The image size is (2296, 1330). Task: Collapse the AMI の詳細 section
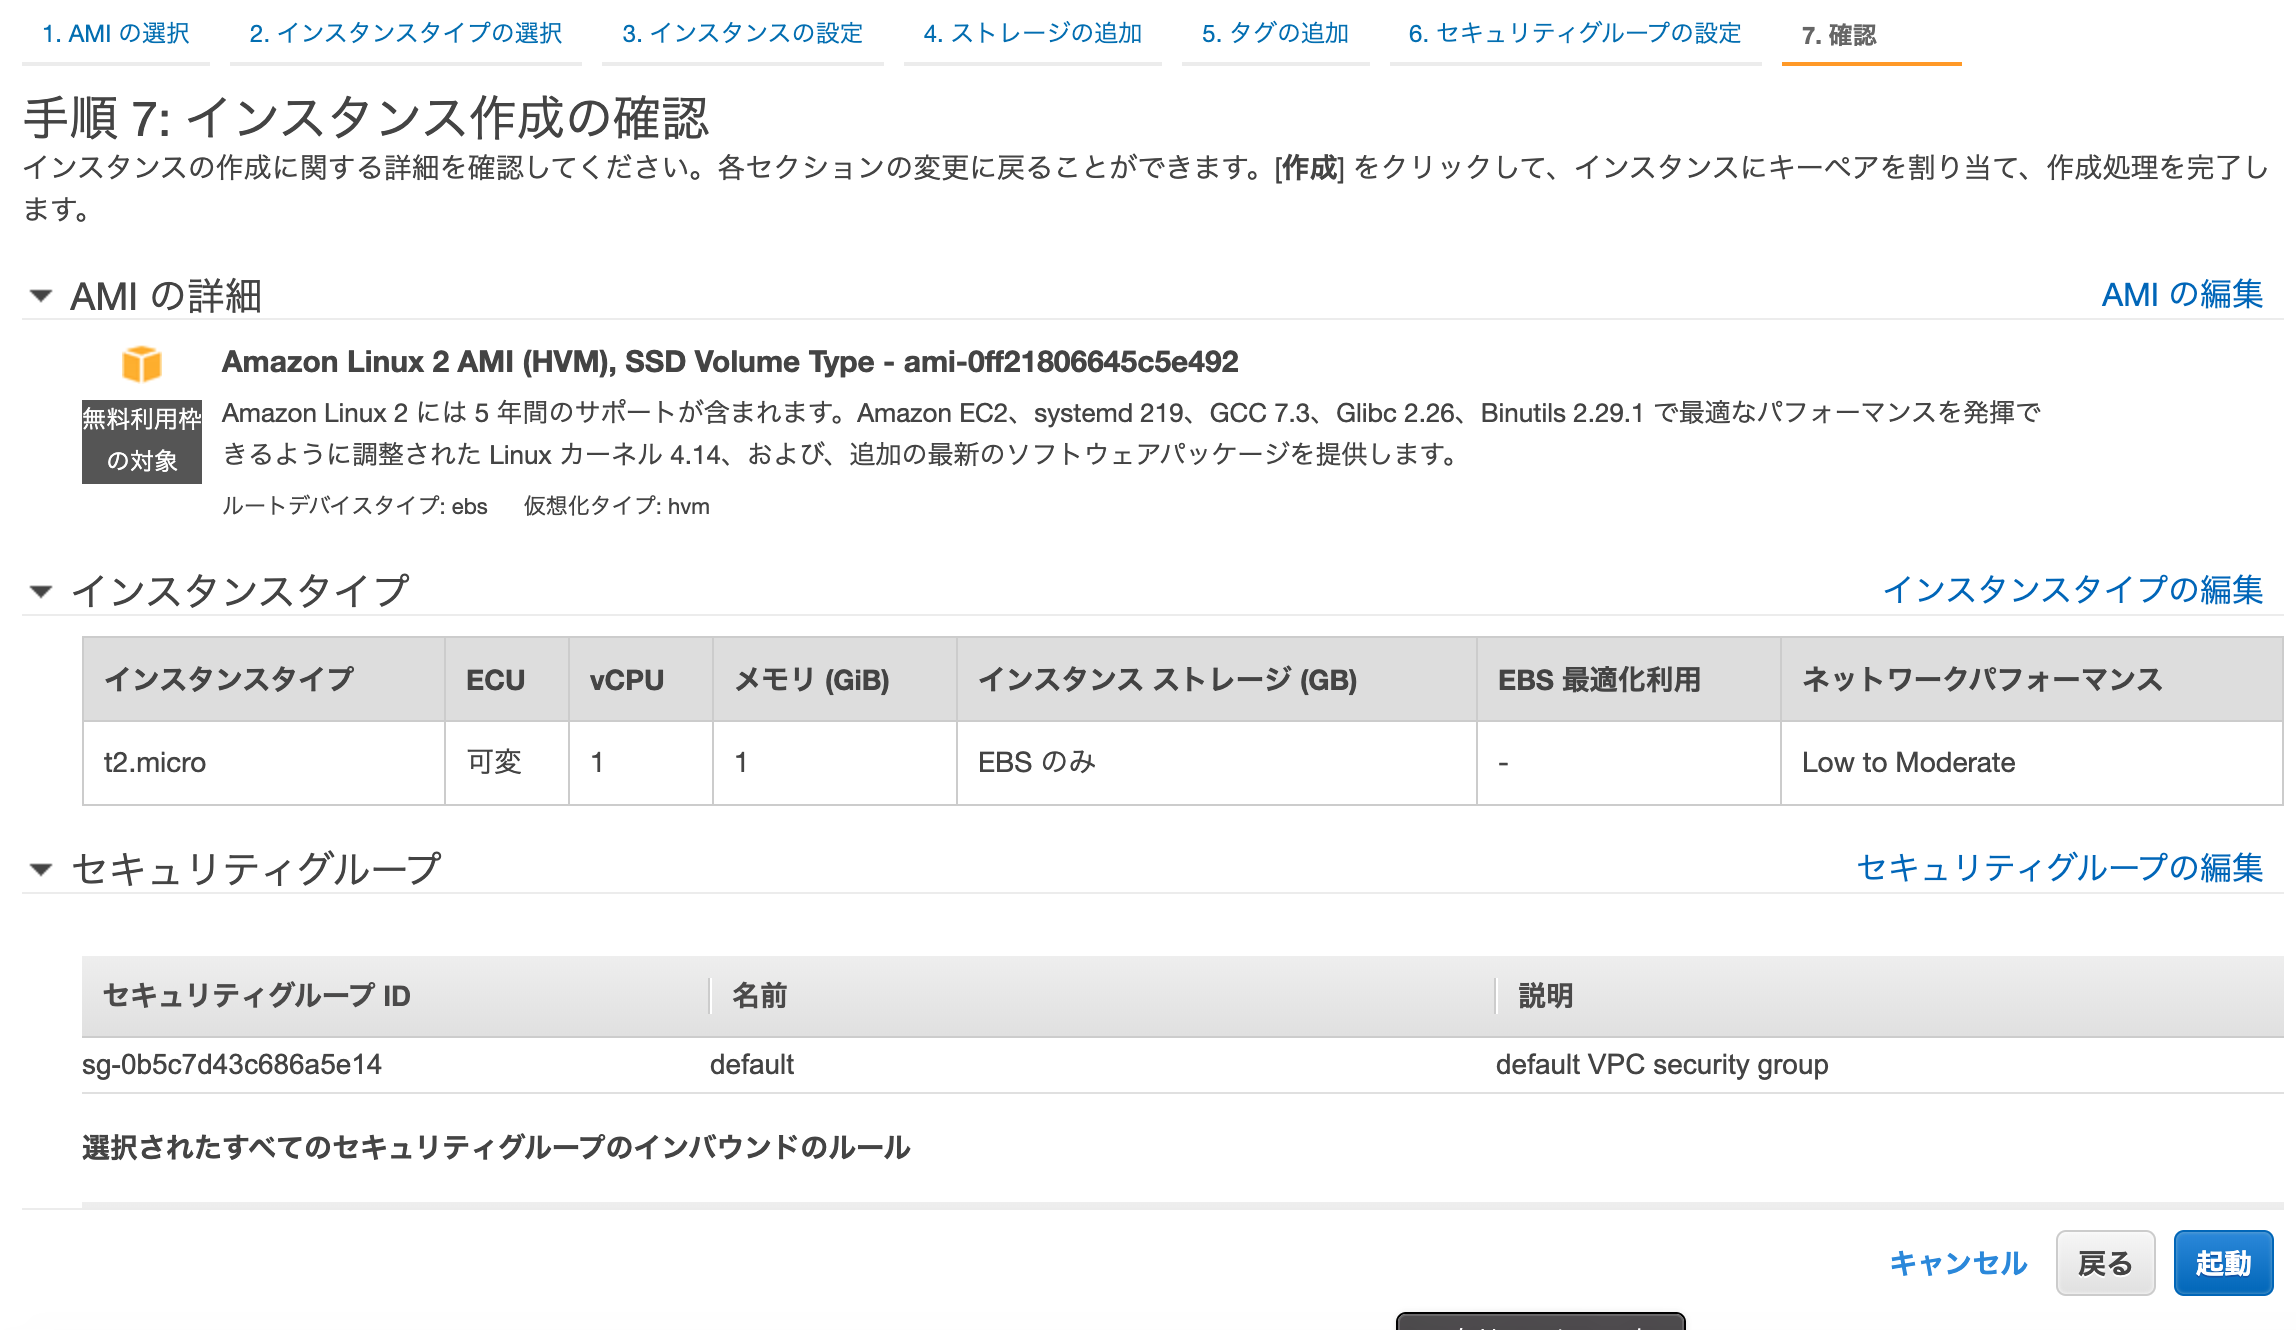pos(40,296)
